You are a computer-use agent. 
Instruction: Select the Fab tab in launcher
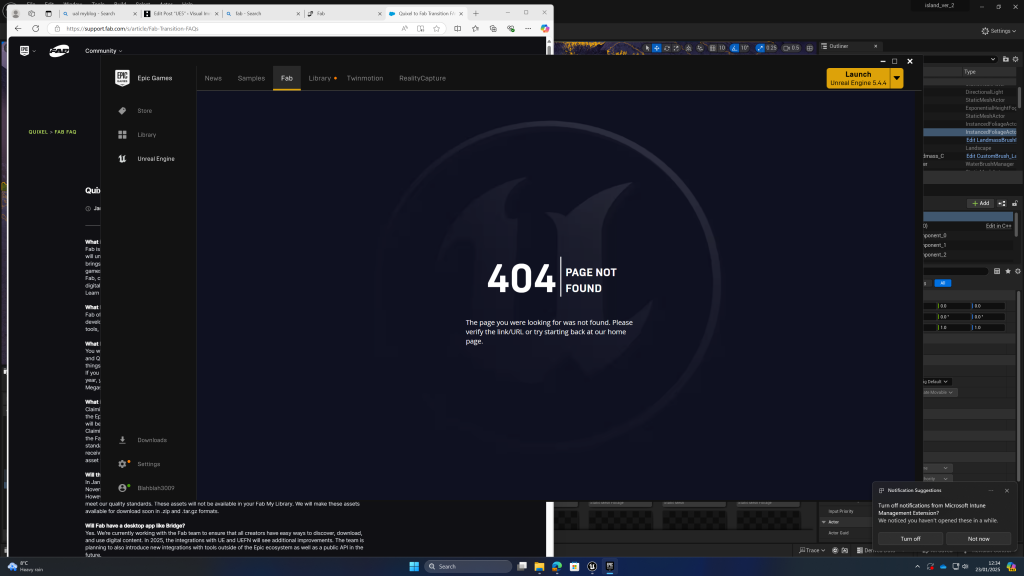coord(287,78)
